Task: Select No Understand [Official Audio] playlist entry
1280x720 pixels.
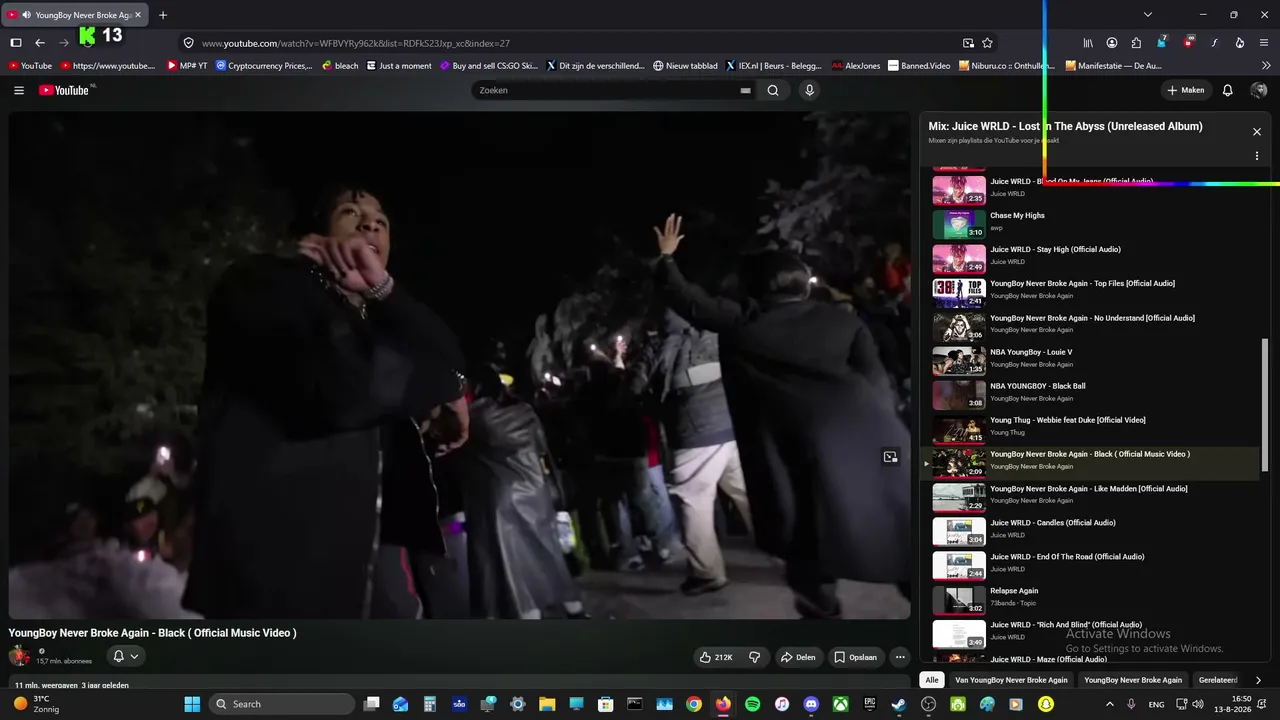Action: point(1090,326)
